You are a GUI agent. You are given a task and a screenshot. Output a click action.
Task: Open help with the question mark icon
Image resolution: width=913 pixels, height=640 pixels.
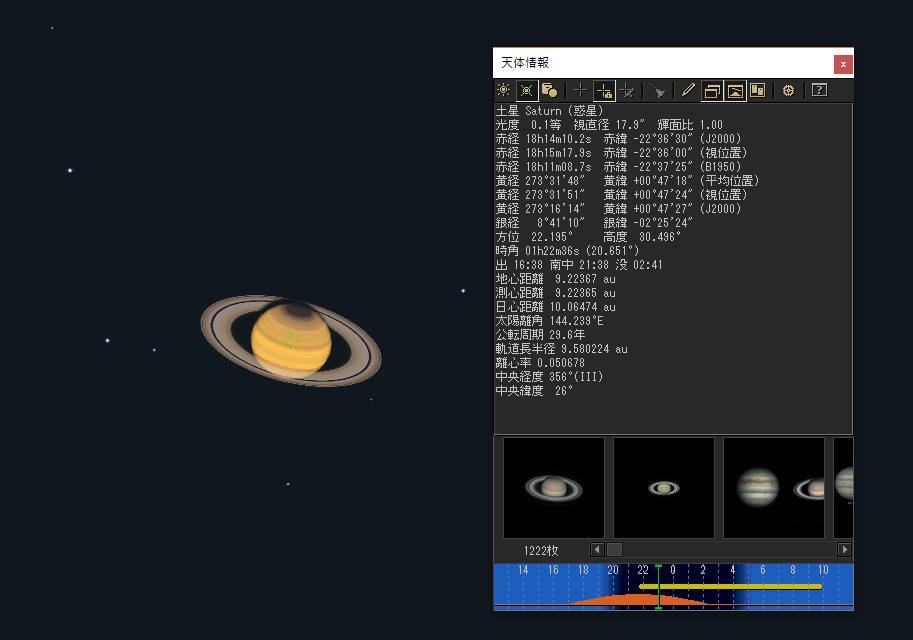coord(819,90)
